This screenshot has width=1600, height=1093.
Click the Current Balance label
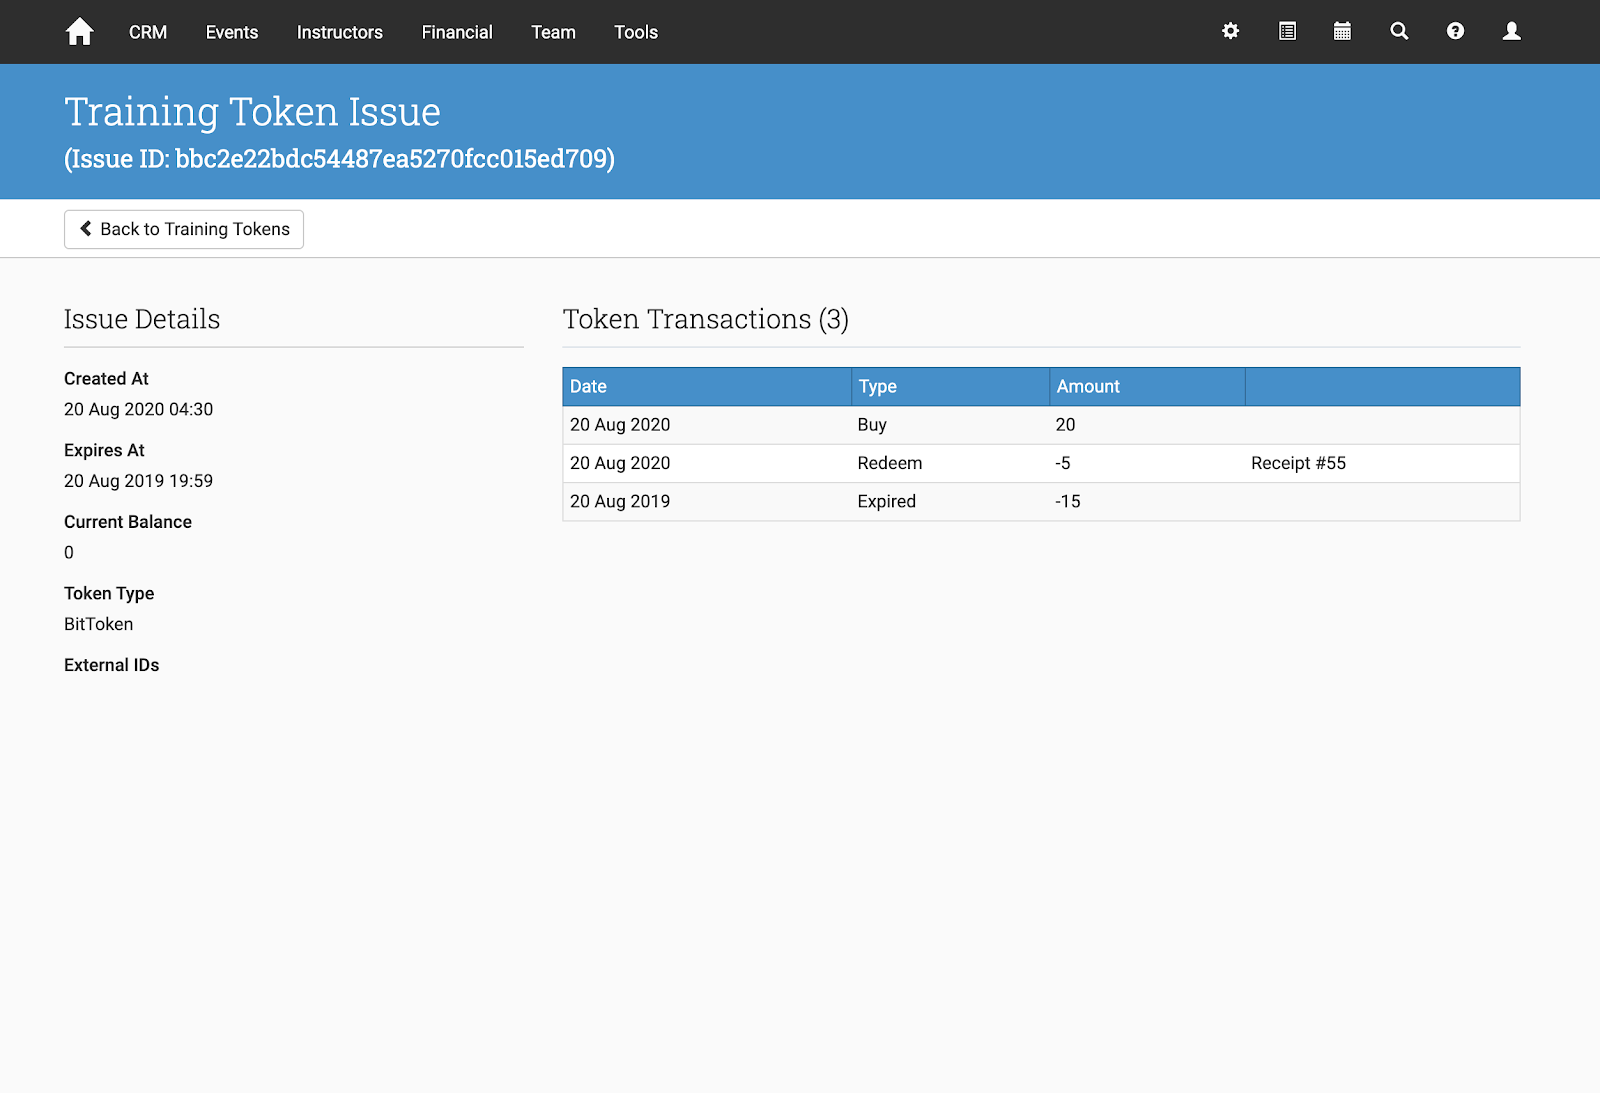(128, 522)
